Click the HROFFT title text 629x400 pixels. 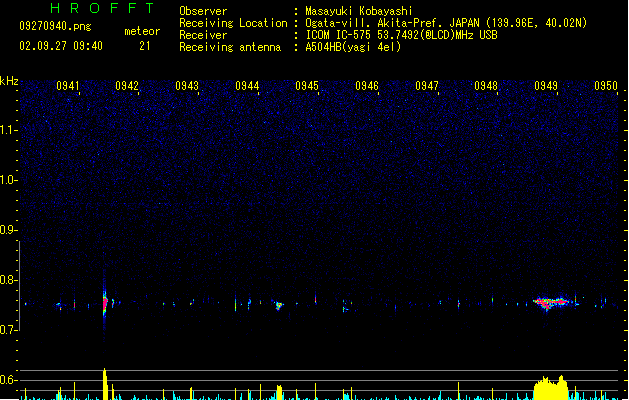coord(102,8)
